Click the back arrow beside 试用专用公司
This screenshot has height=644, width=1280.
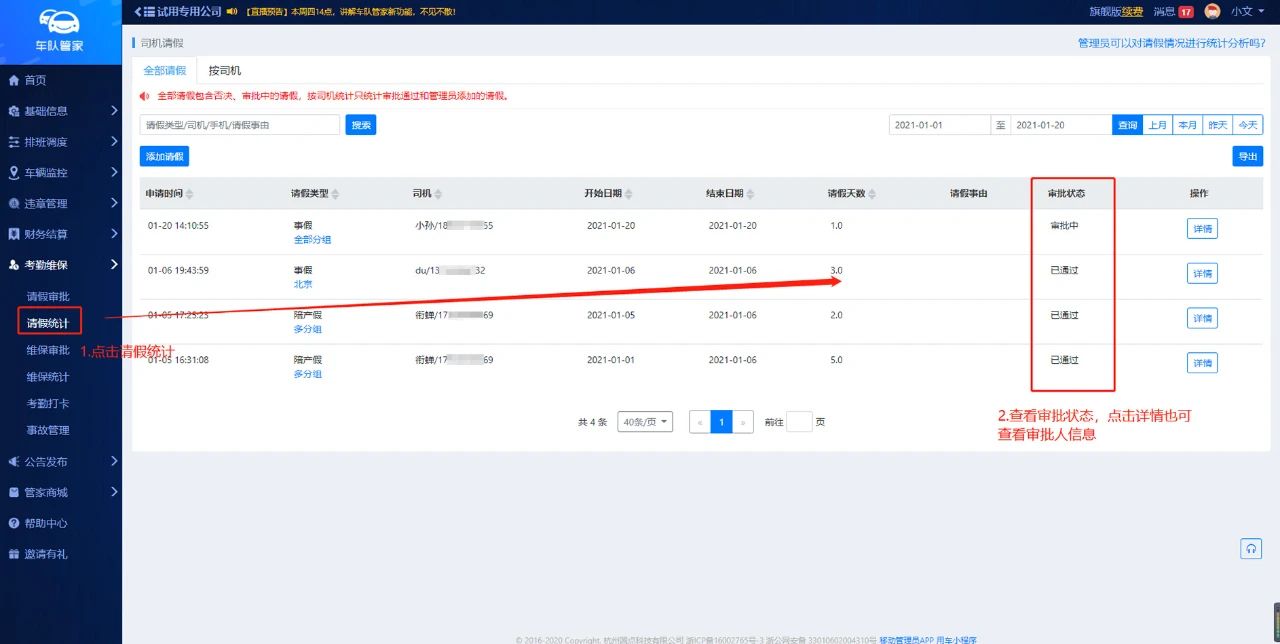click(141, 11)
